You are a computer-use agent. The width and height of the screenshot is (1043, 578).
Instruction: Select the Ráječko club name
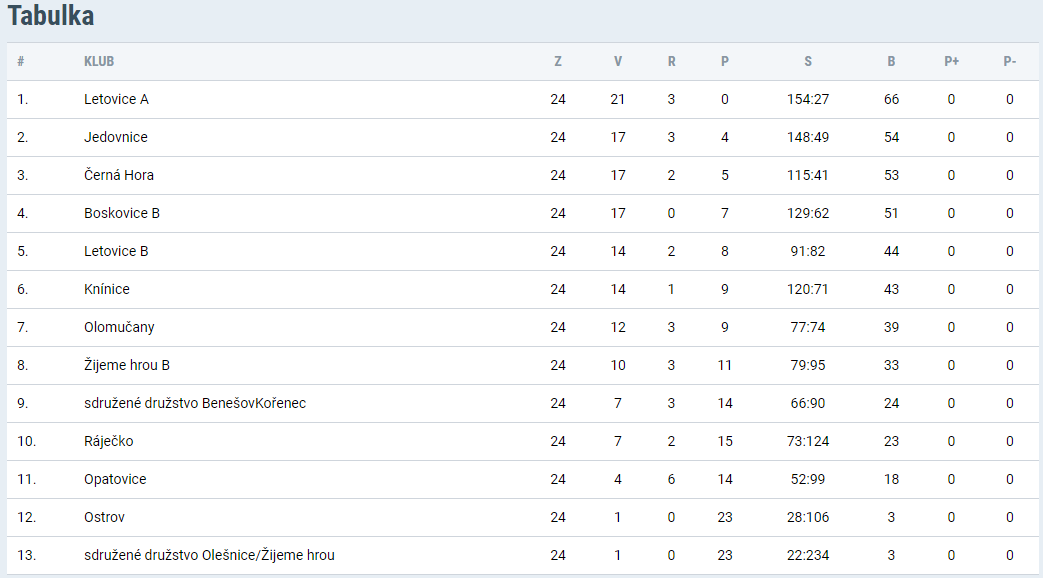pos(108,441)
